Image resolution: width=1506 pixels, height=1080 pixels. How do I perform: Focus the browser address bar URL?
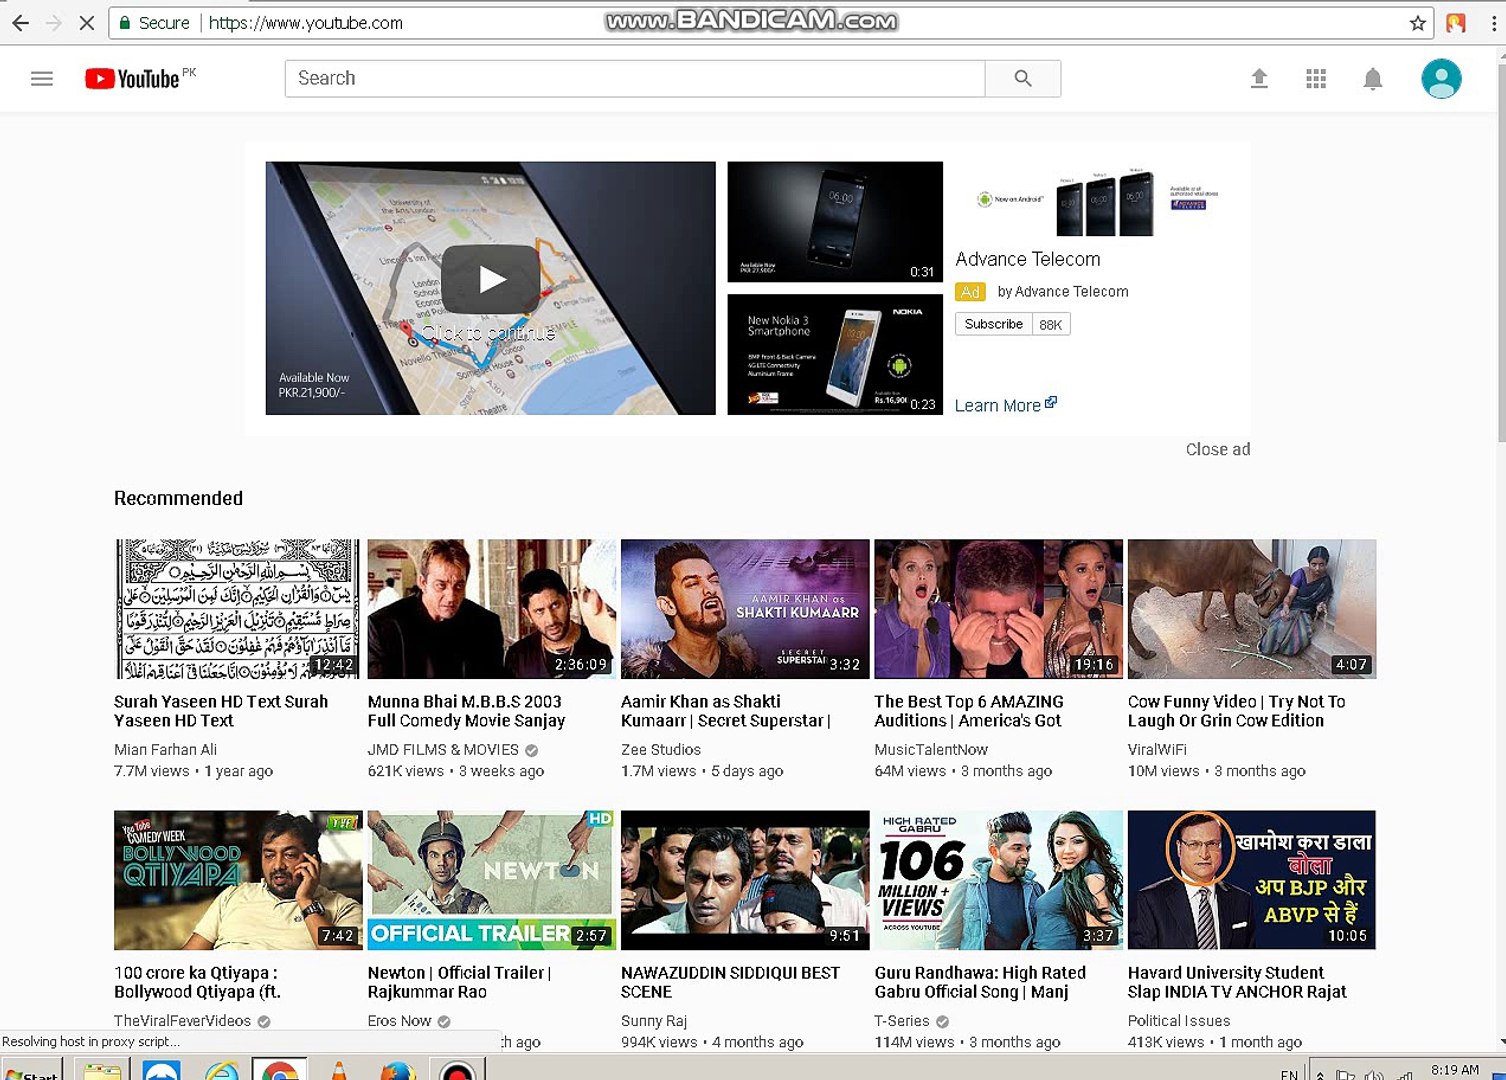coord(305,23)
